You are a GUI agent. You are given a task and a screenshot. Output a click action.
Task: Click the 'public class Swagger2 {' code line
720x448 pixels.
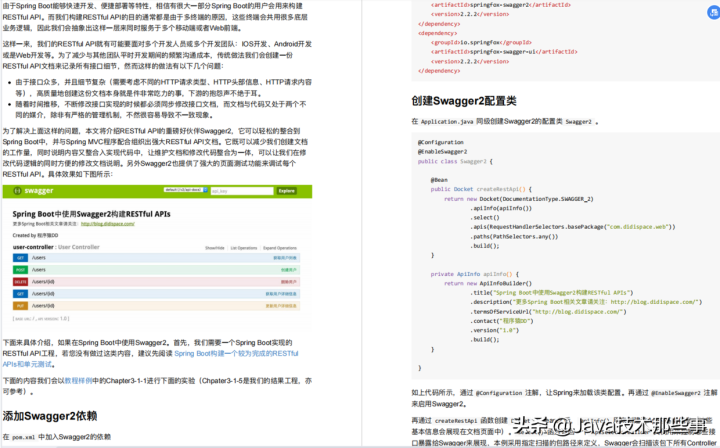(x=455, y=161)
